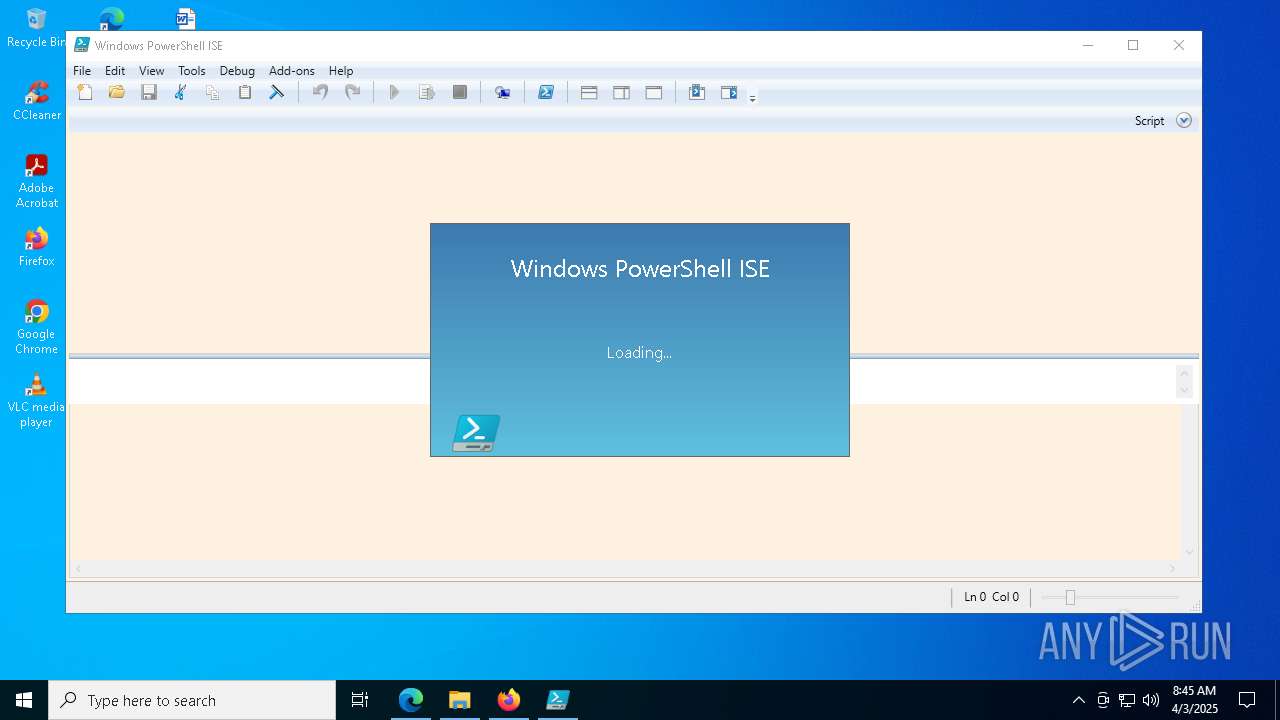
Task: Open the File menu
Action: (82, 71)
